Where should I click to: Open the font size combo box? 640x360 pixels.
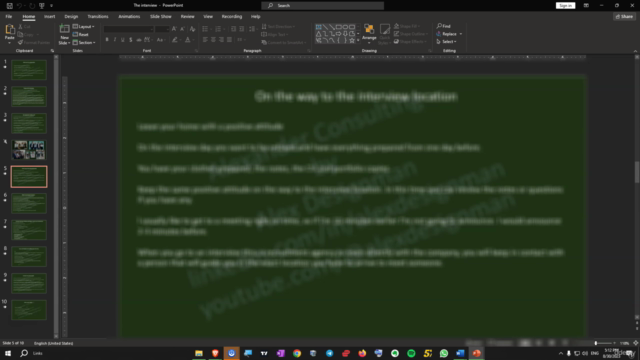pyautogui.click(x=162, y=29)
